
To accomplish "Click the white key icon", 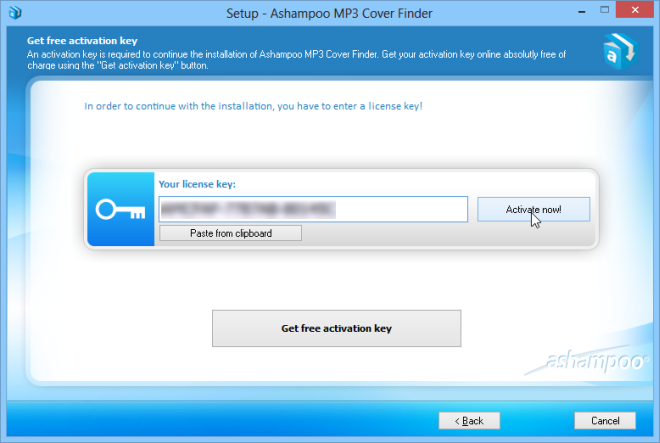I will (120, 210).
